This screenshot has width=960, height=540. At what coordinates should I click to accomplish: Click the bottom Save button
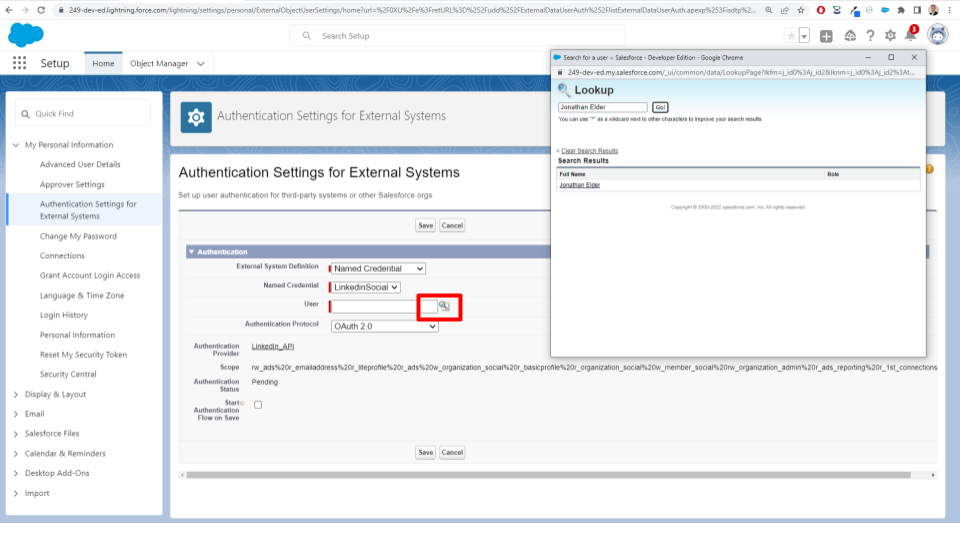point(426,452)
